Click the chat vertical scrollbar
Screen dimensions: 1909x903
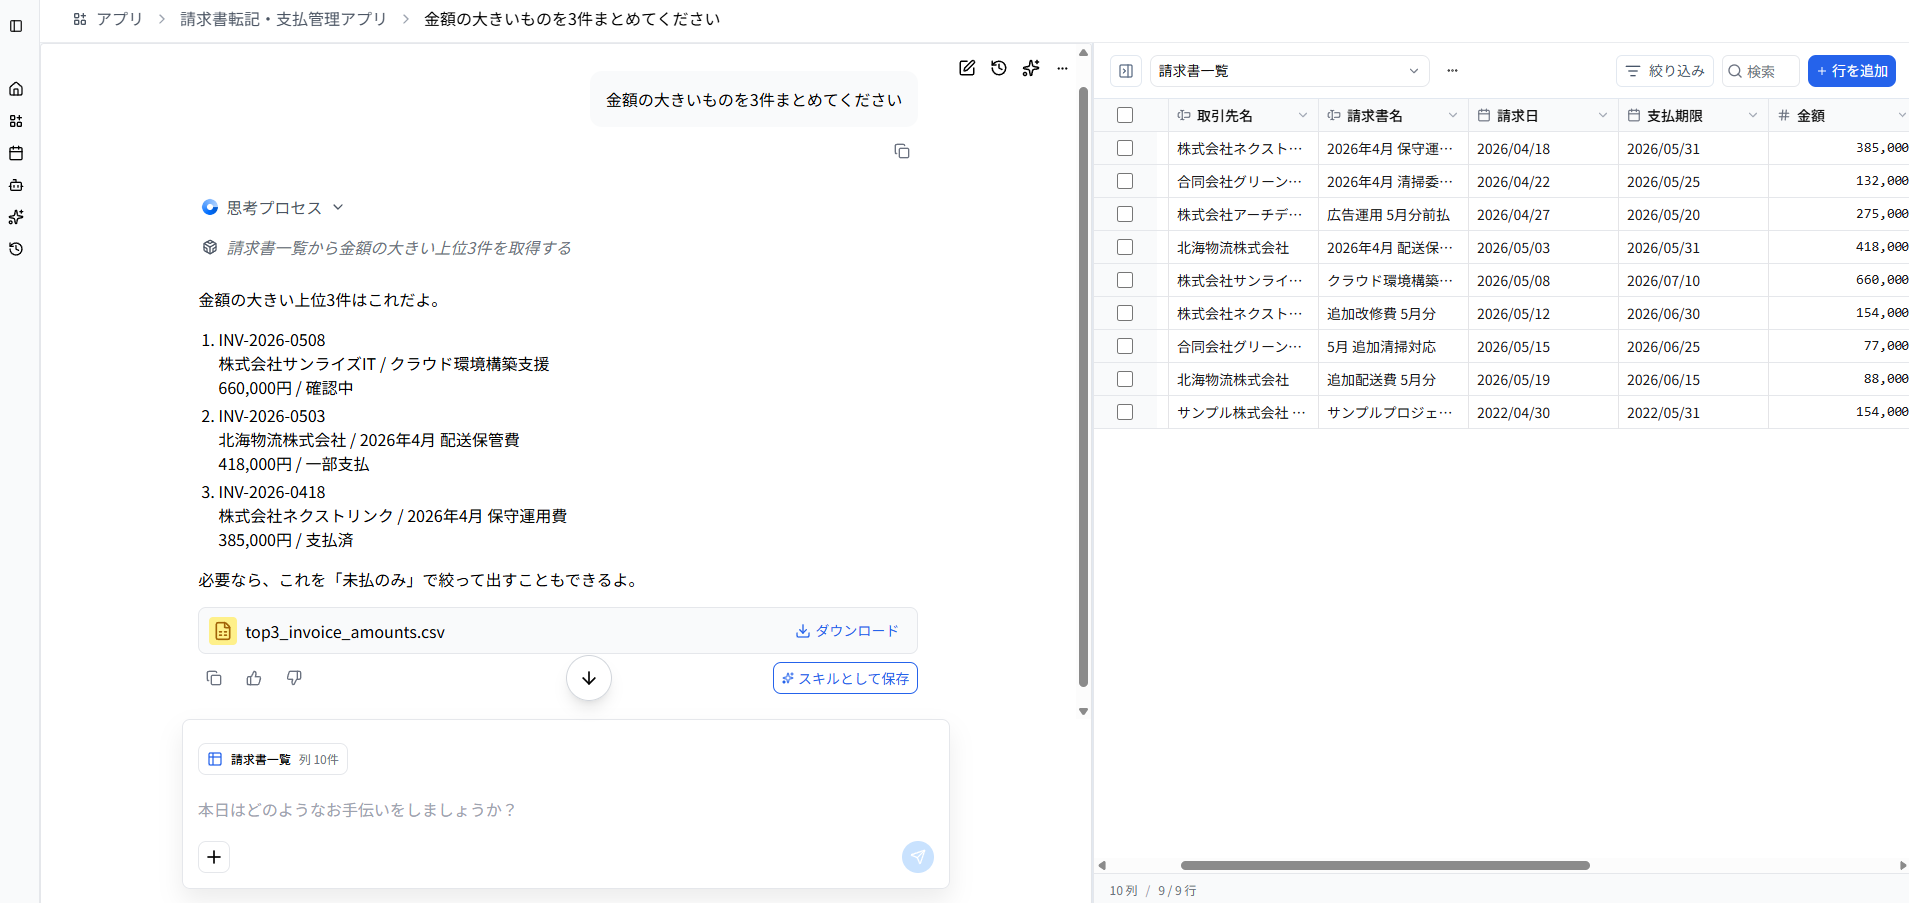(1083, 387)
